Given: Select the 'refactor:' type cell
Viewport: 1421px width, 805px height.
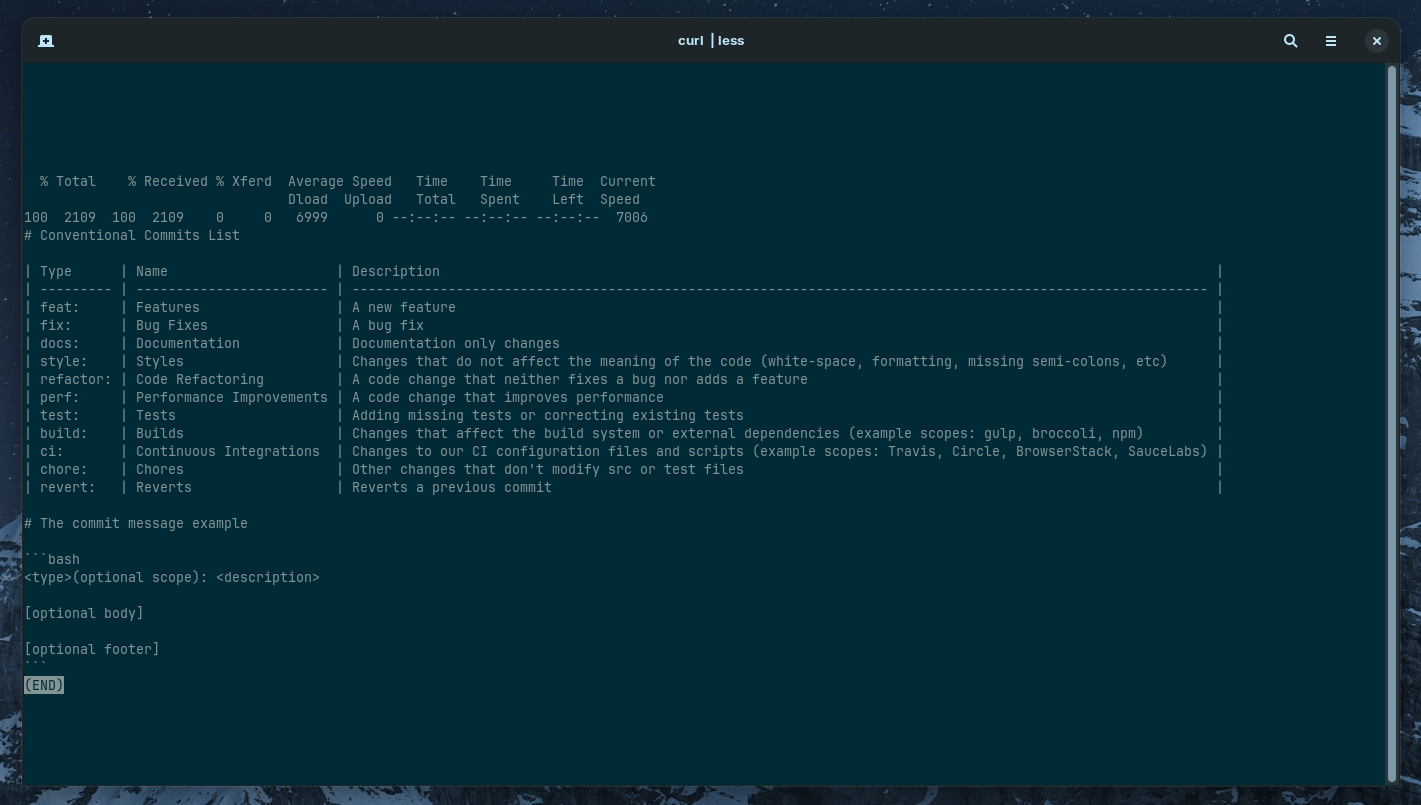Looking at the screenshot, I should tap(76, 380).
